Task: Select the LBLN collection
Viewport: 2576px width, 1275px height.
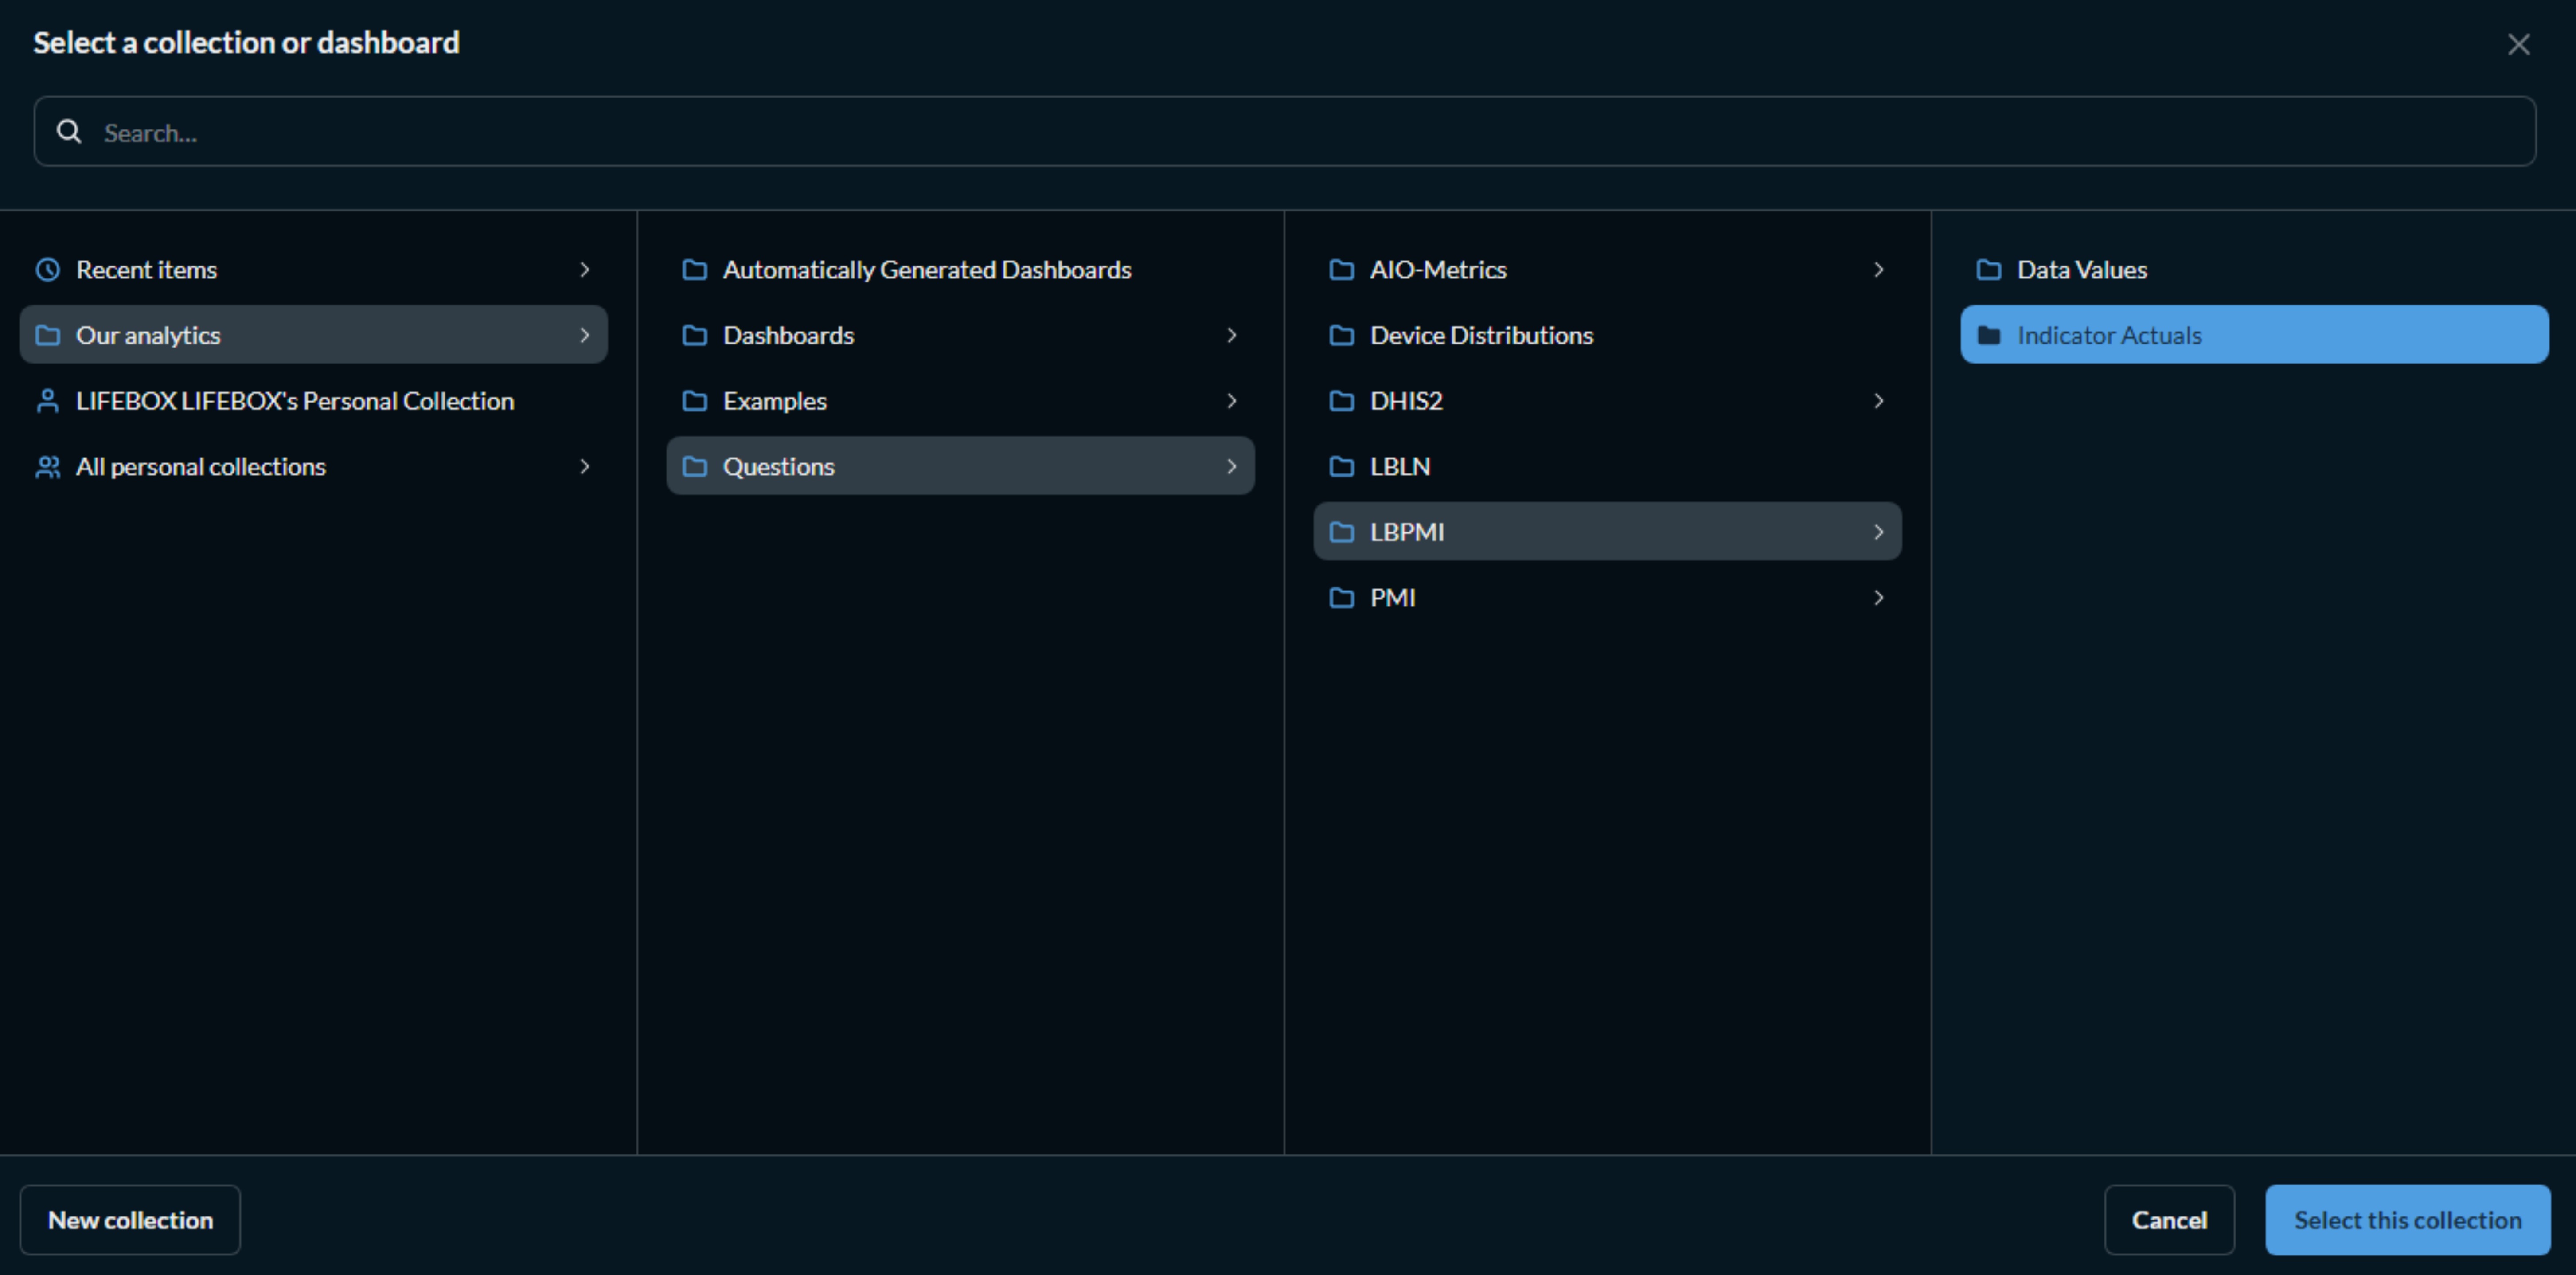Action: [1398, 466]
